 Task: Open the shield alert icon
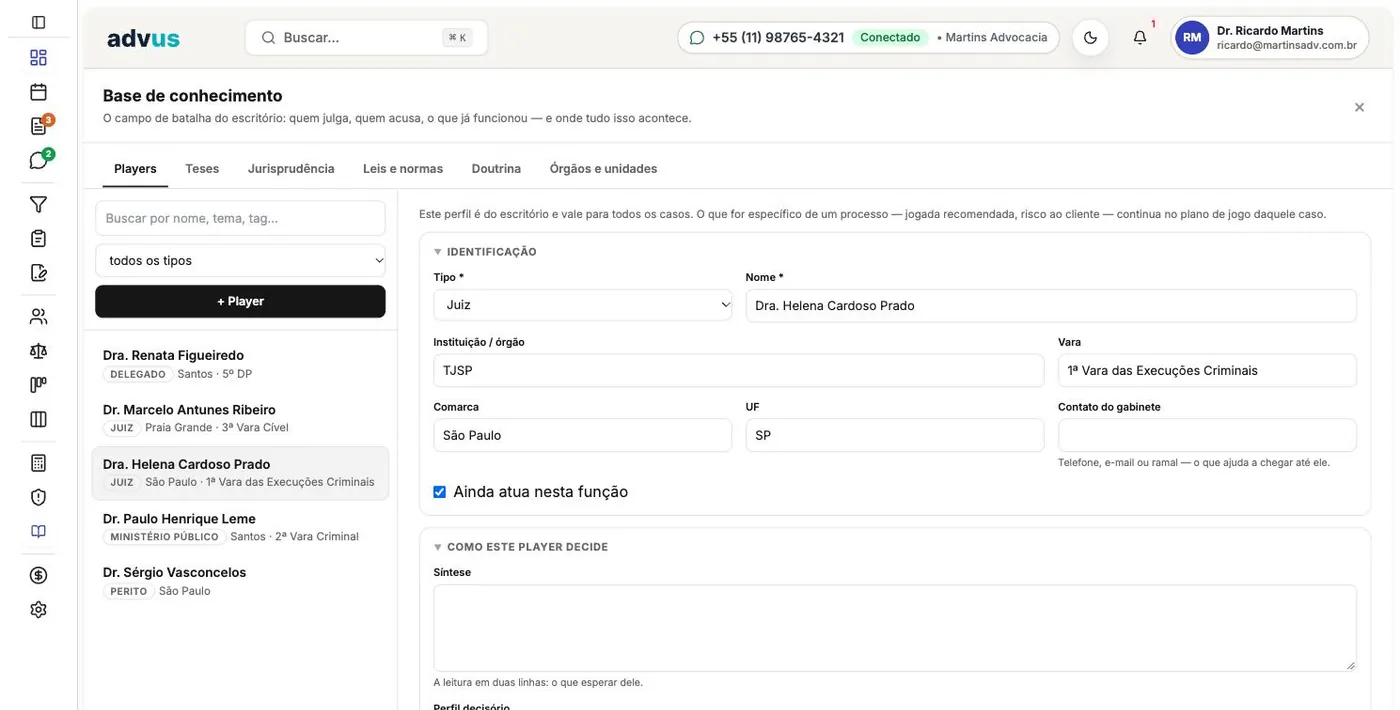click(38, 497)
